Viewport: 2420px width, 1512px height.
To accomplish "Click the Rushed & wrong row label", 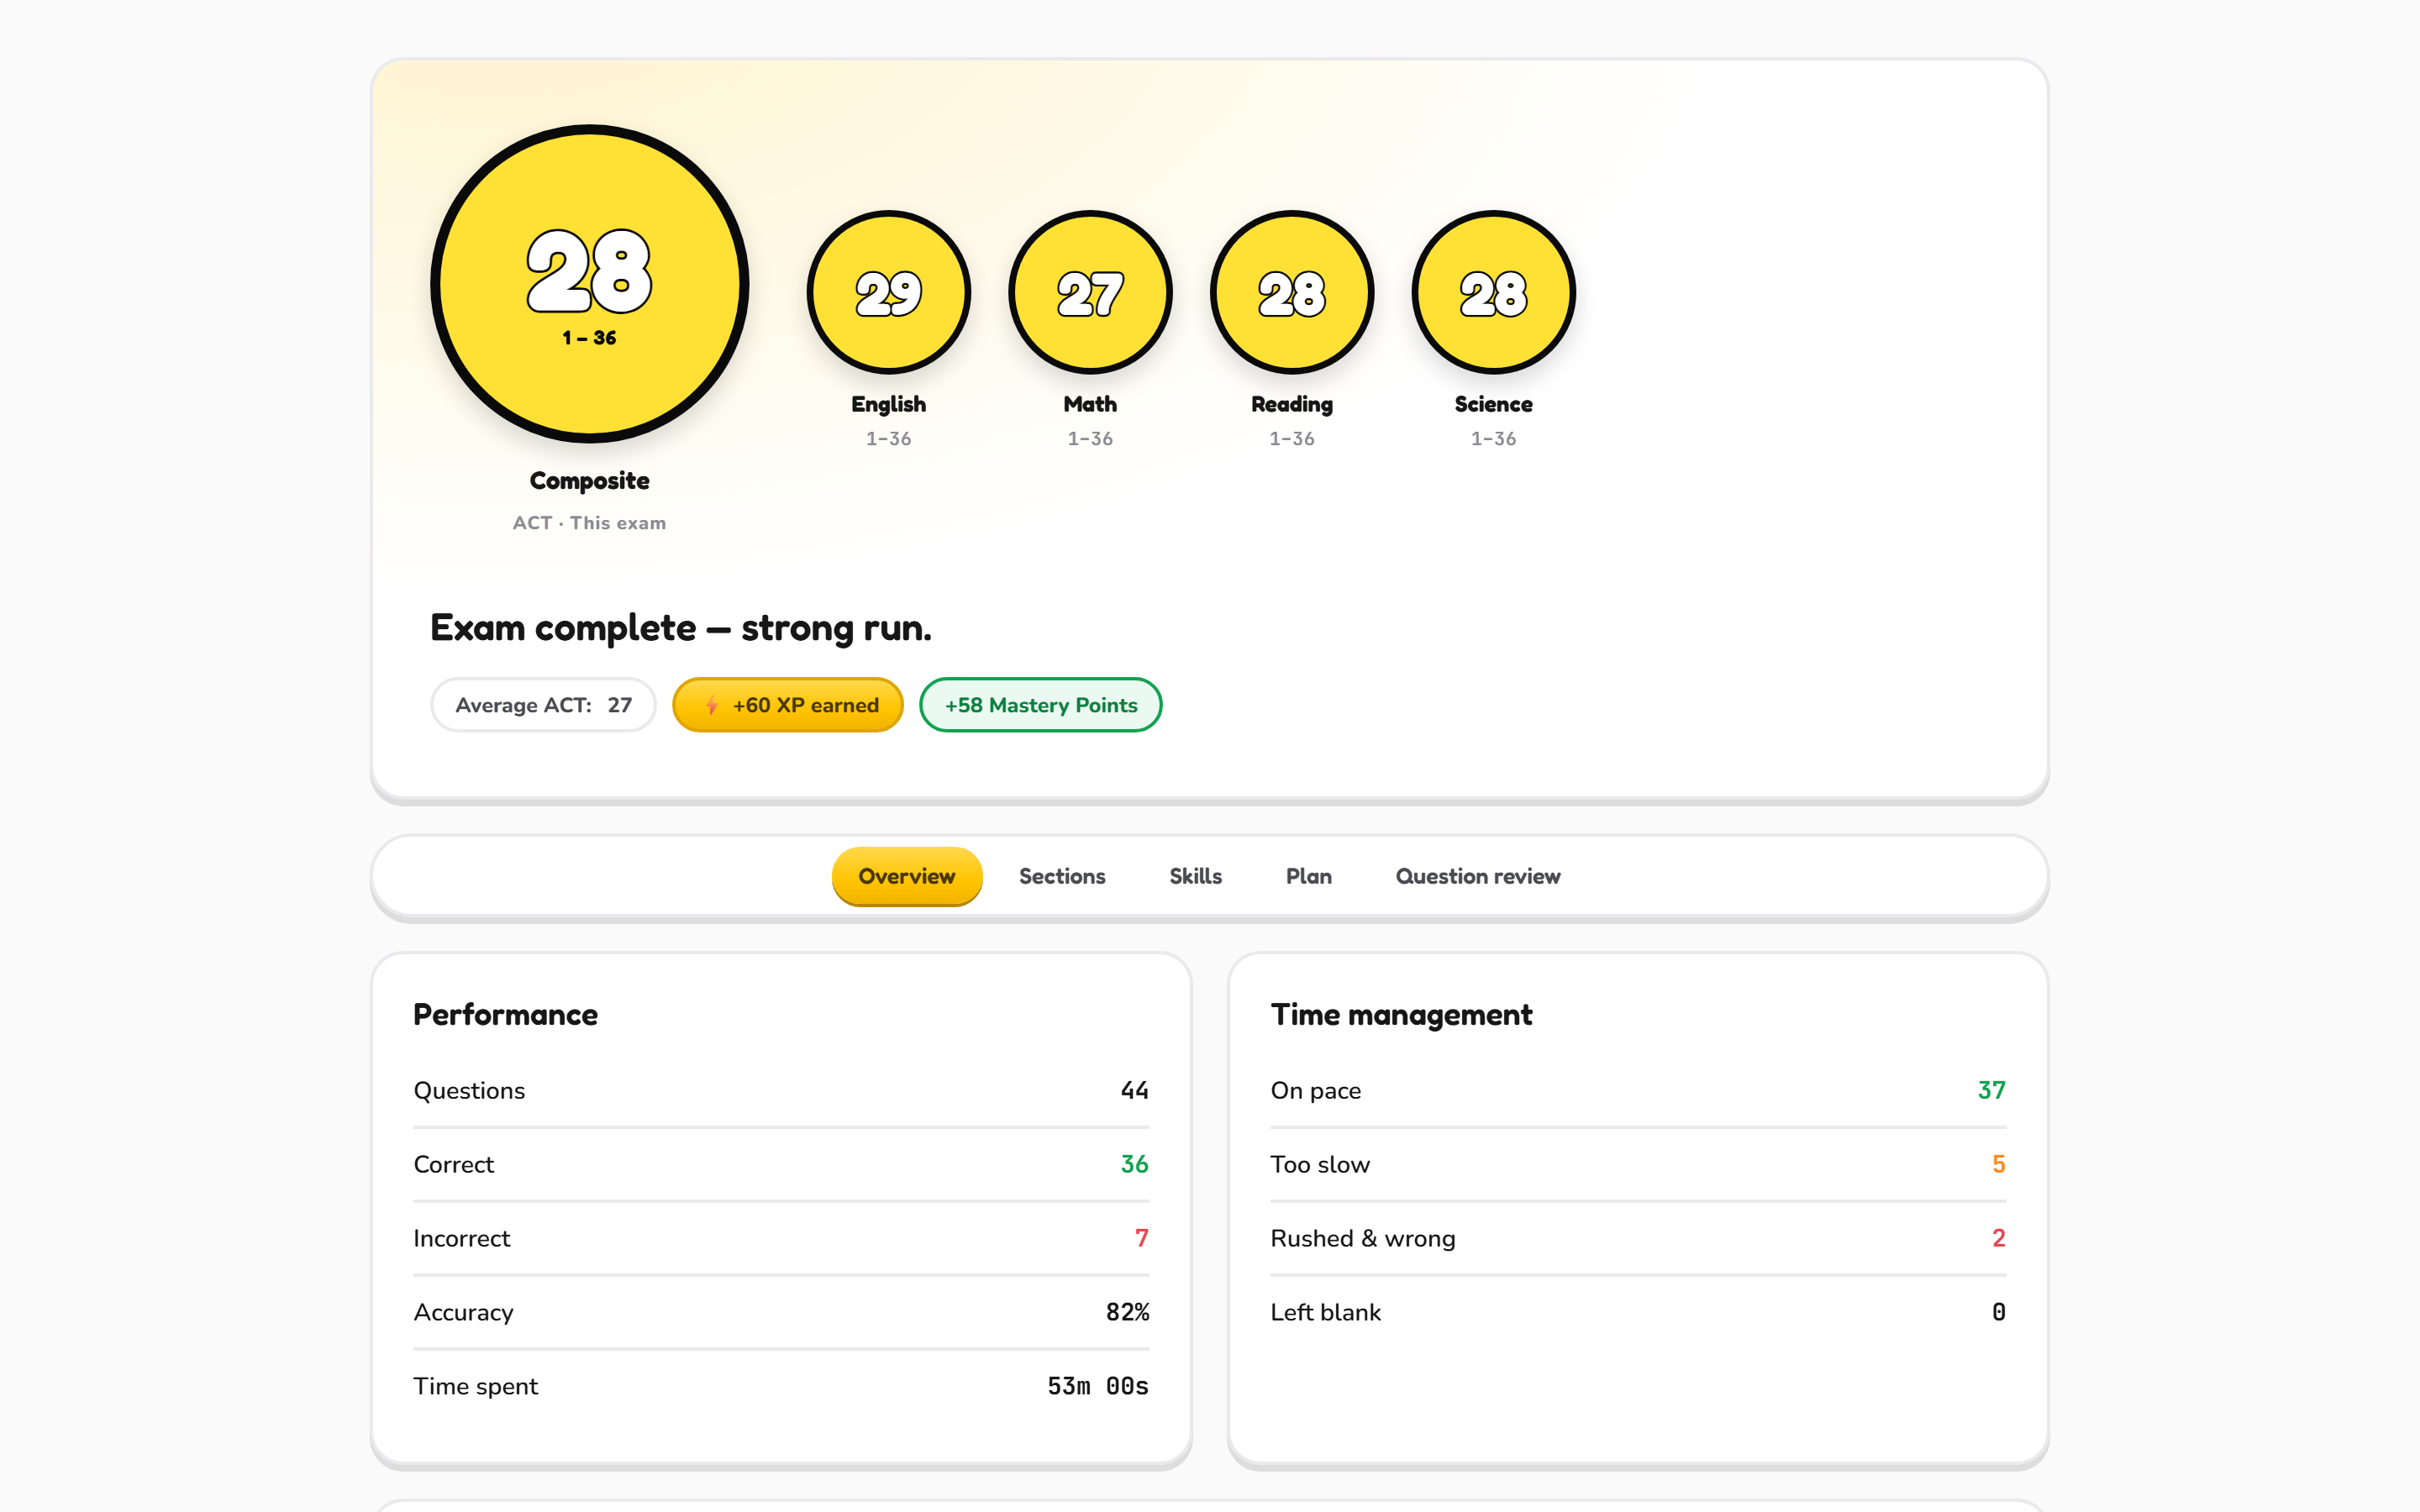I will click(1362, 1239).
